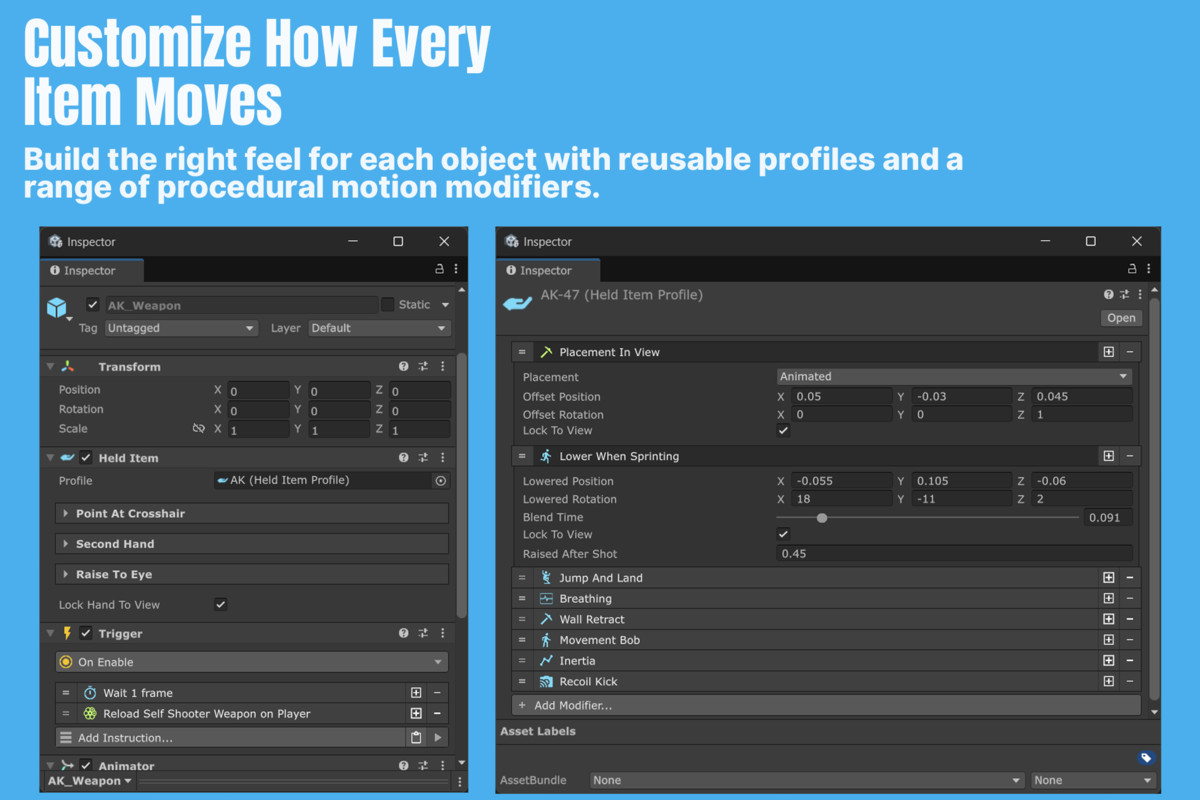The width and height of the screenshot is (1200, 800).
Task: Click the lock icon in the AK_Weapon Inspector
Action: point(439,270)
